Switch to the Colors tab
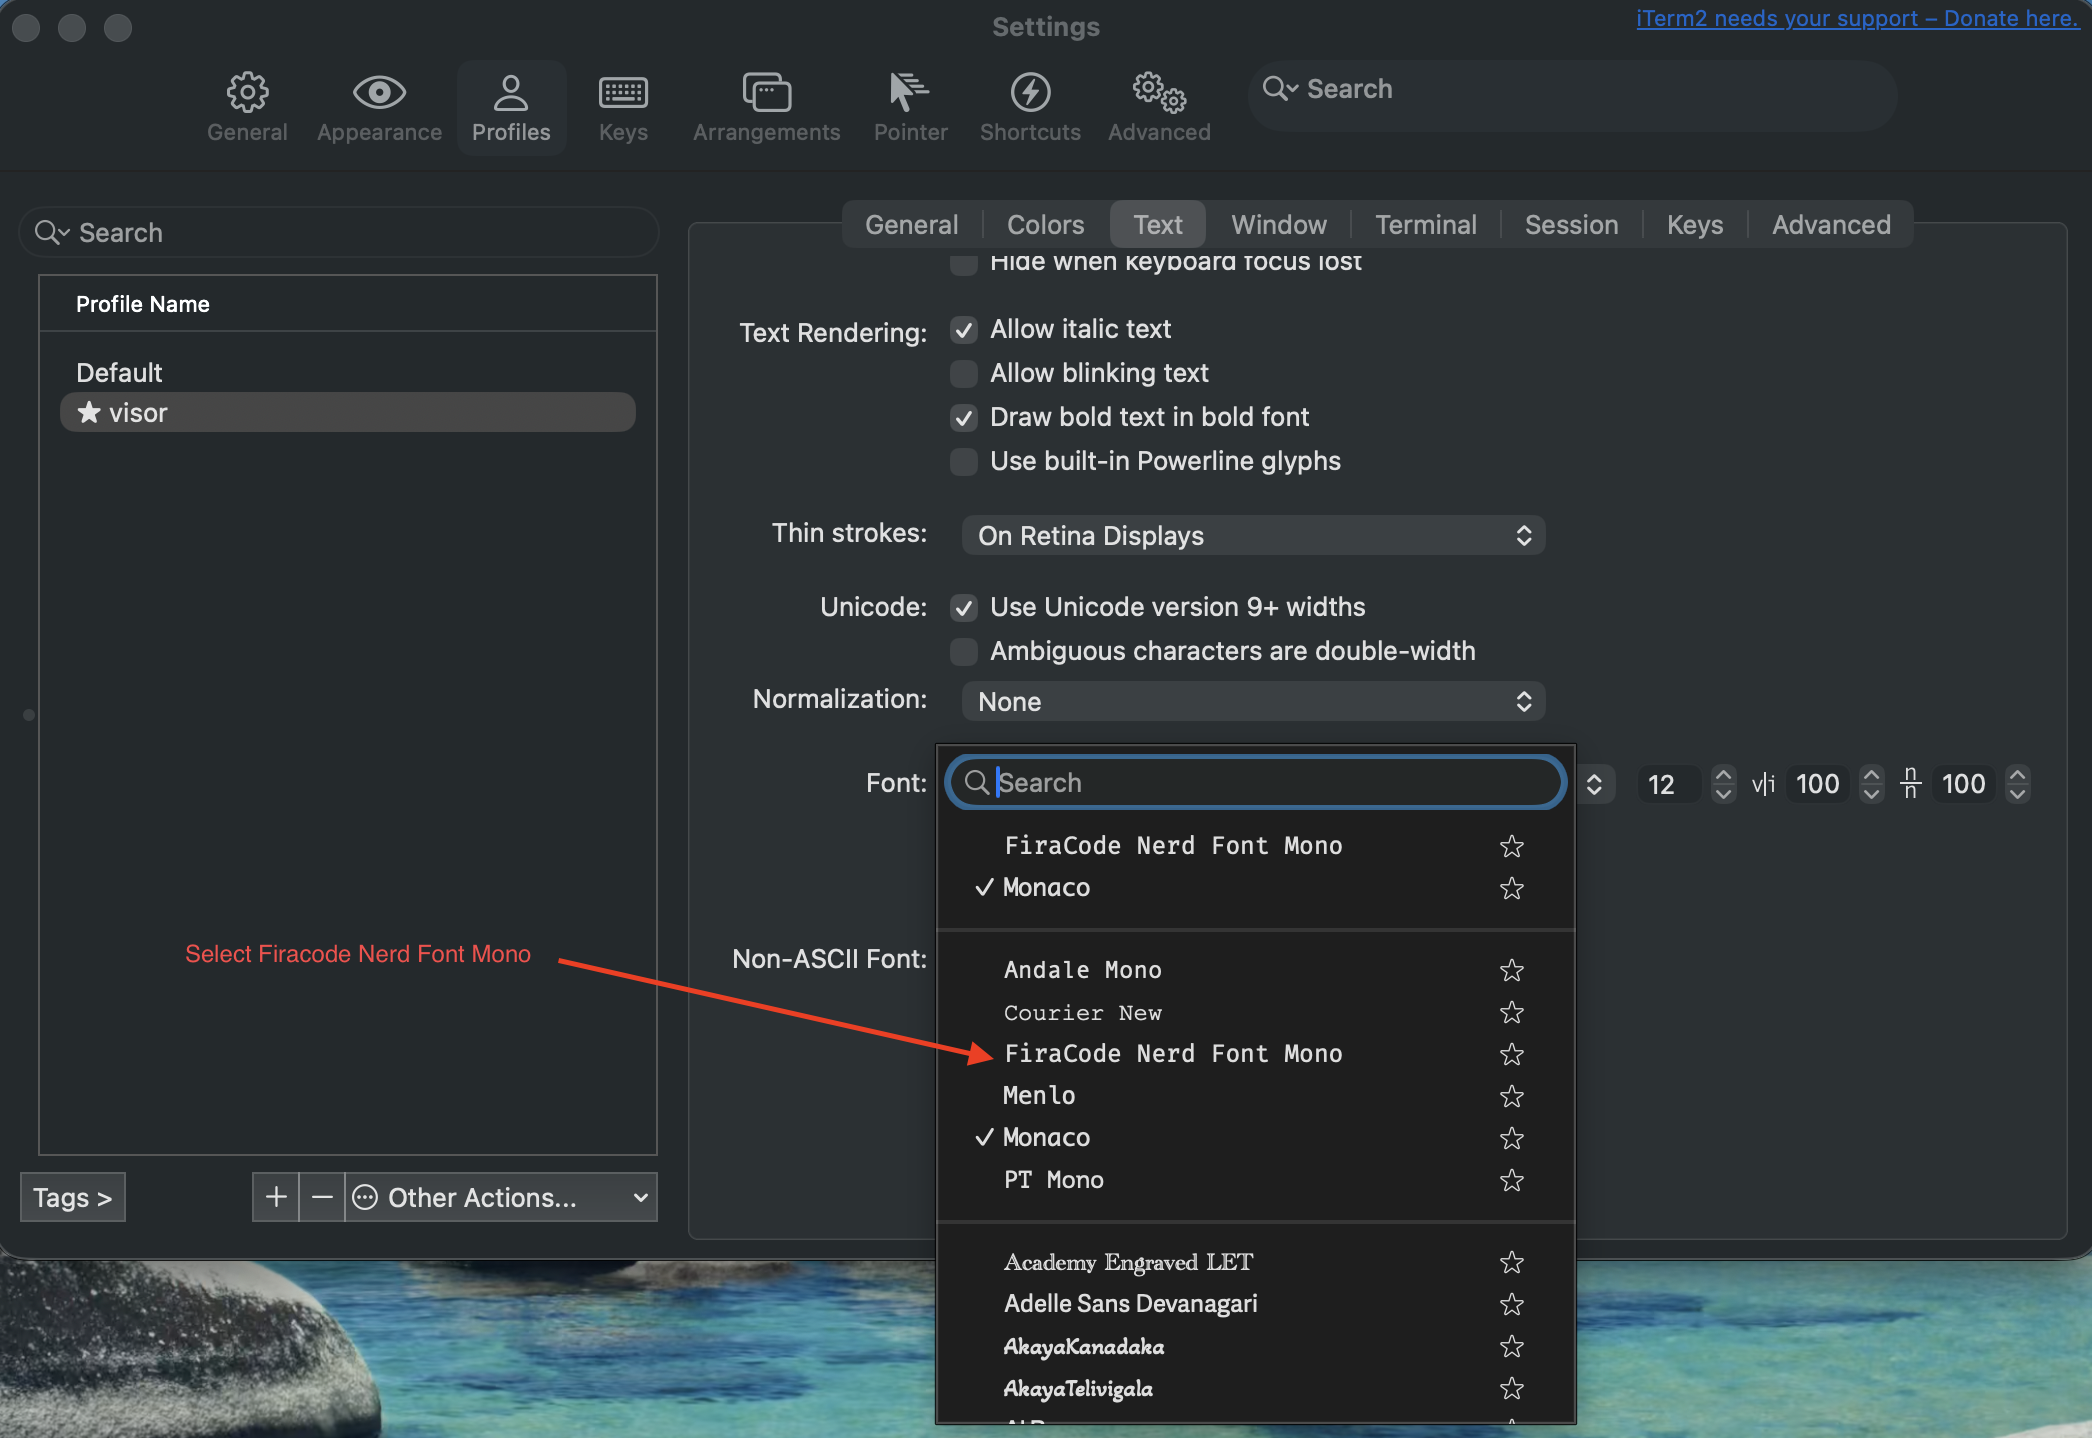 (1045, 225)
